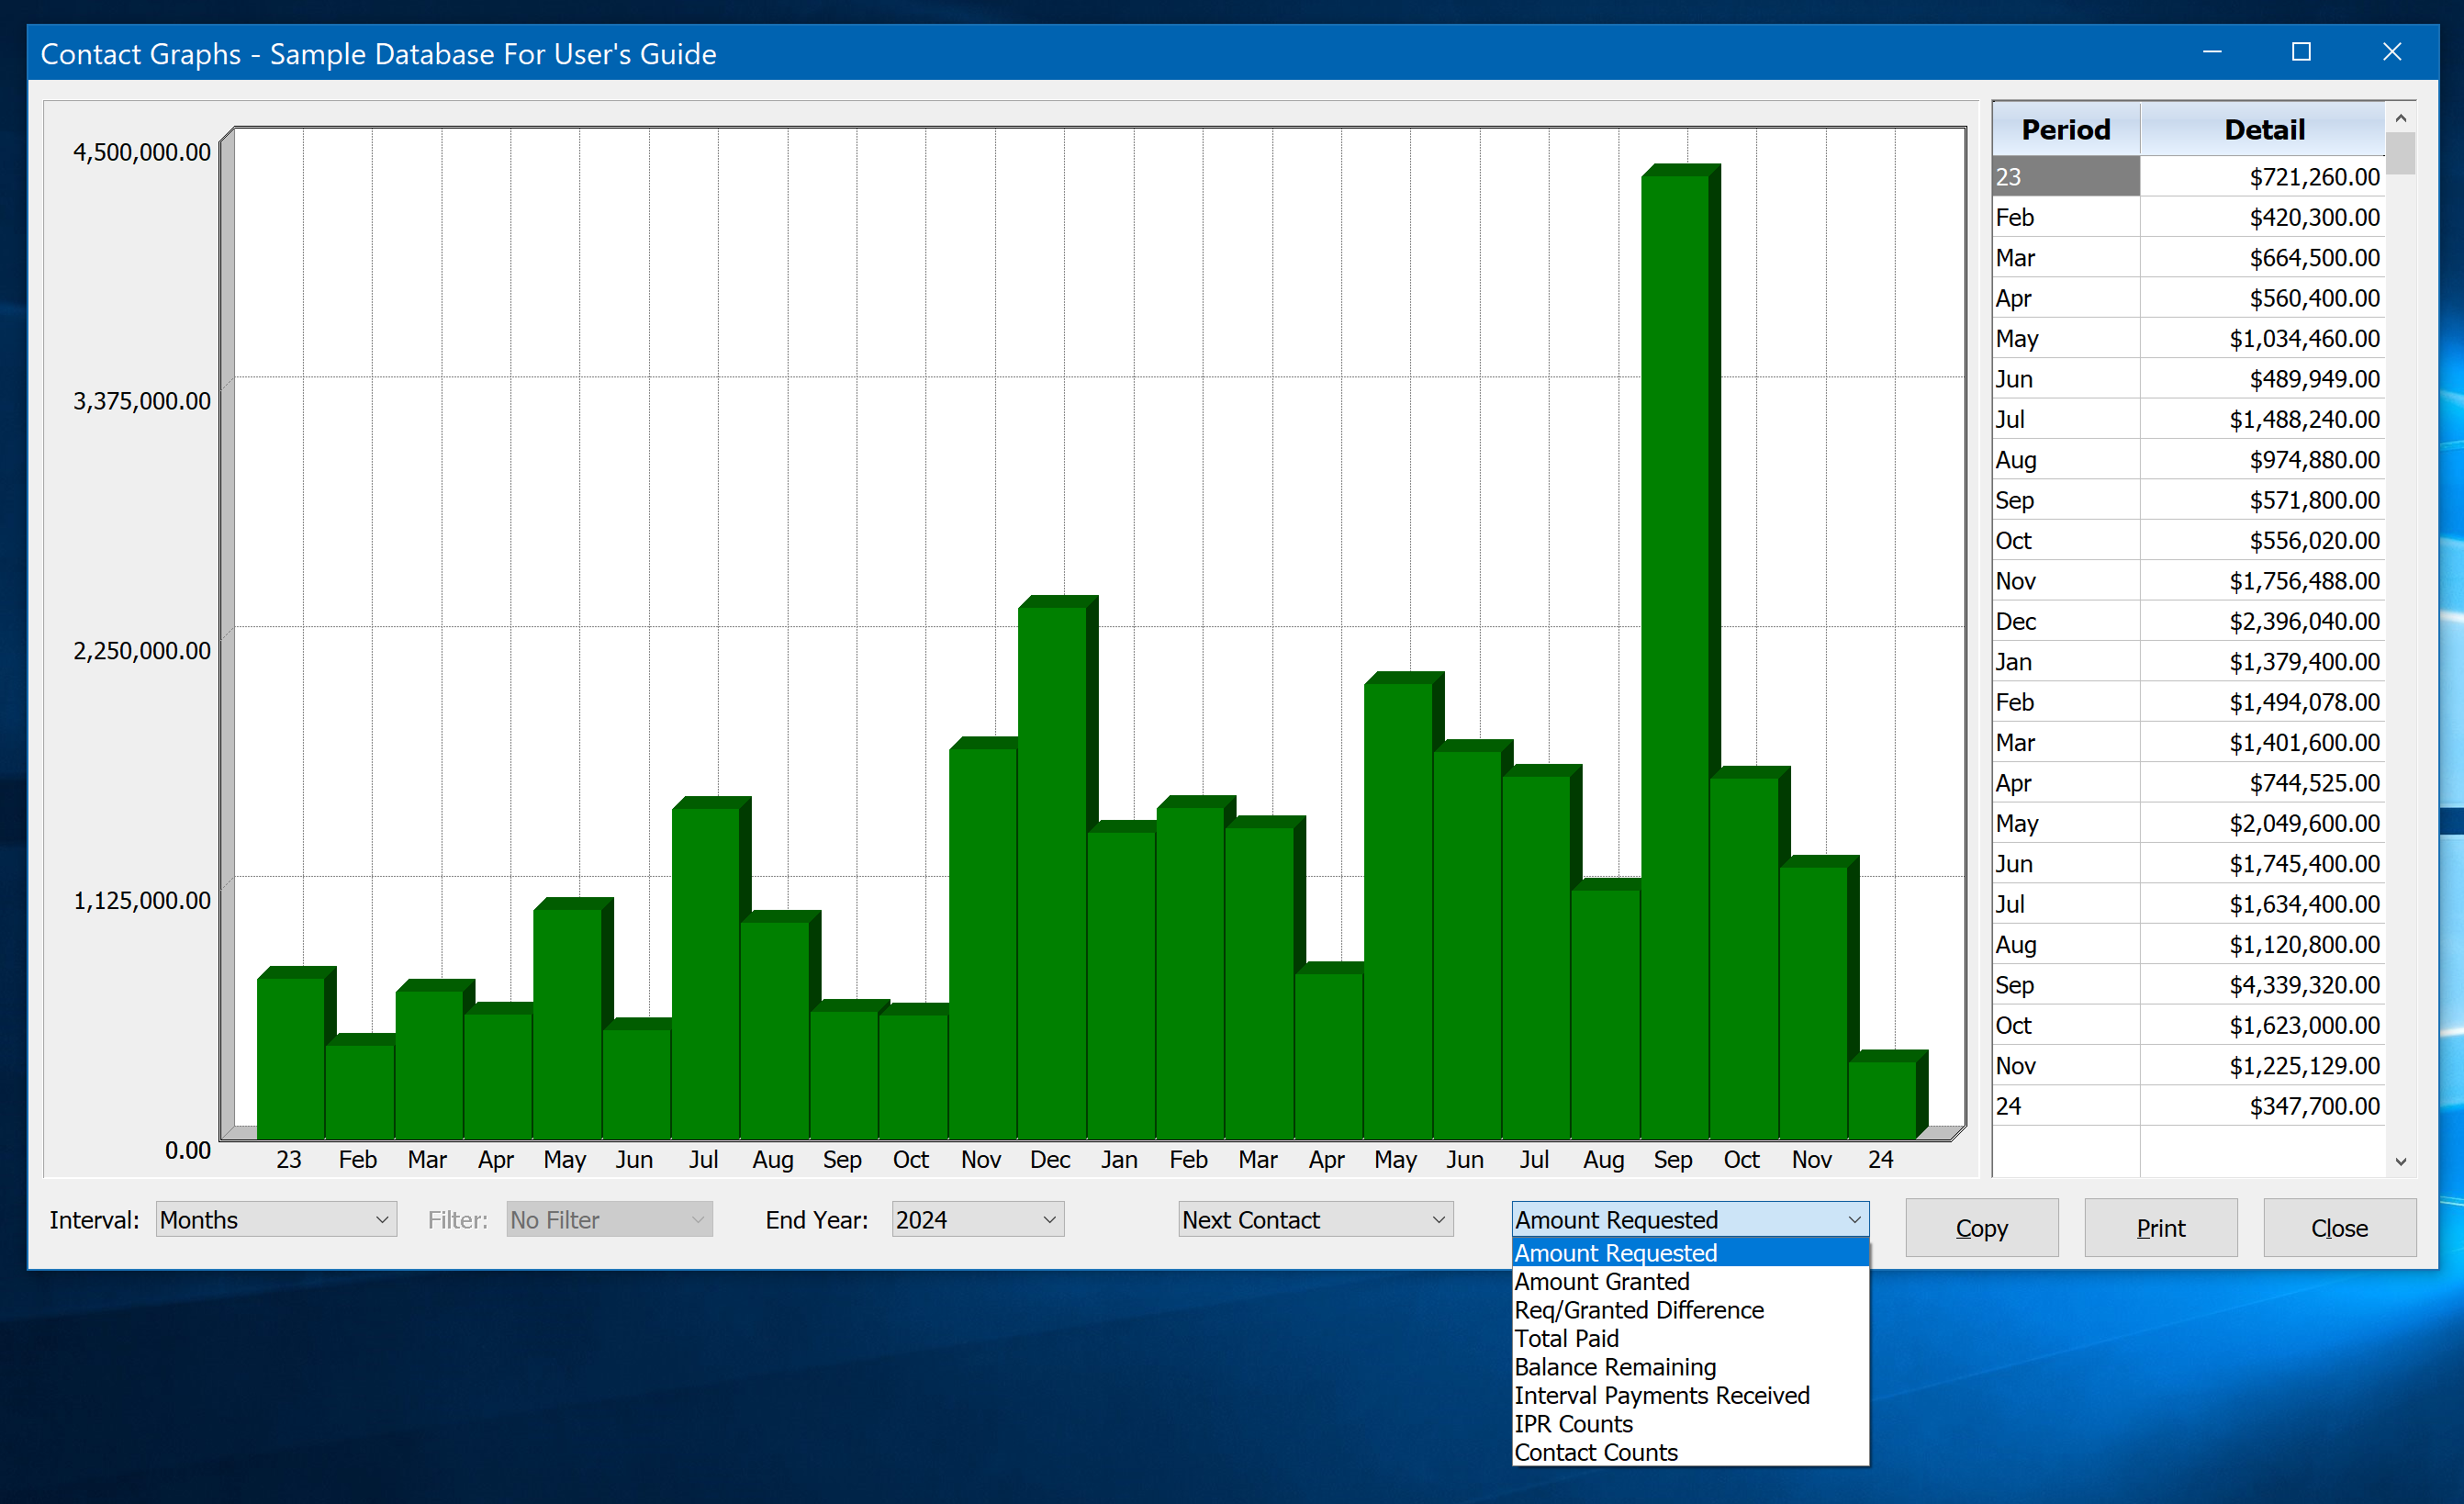
Task: Click the $556,020.00 detail cell
Action: click(x=2263, y=541)
